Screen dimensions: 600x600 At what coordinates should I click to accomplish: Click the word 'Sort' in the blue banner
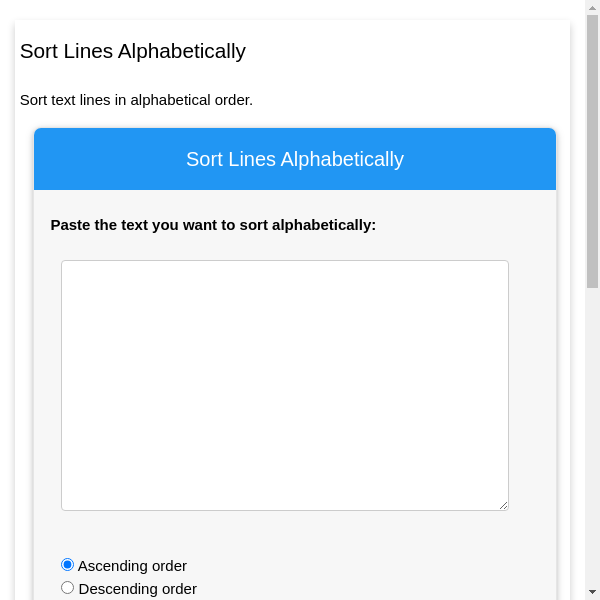point(204,159)
